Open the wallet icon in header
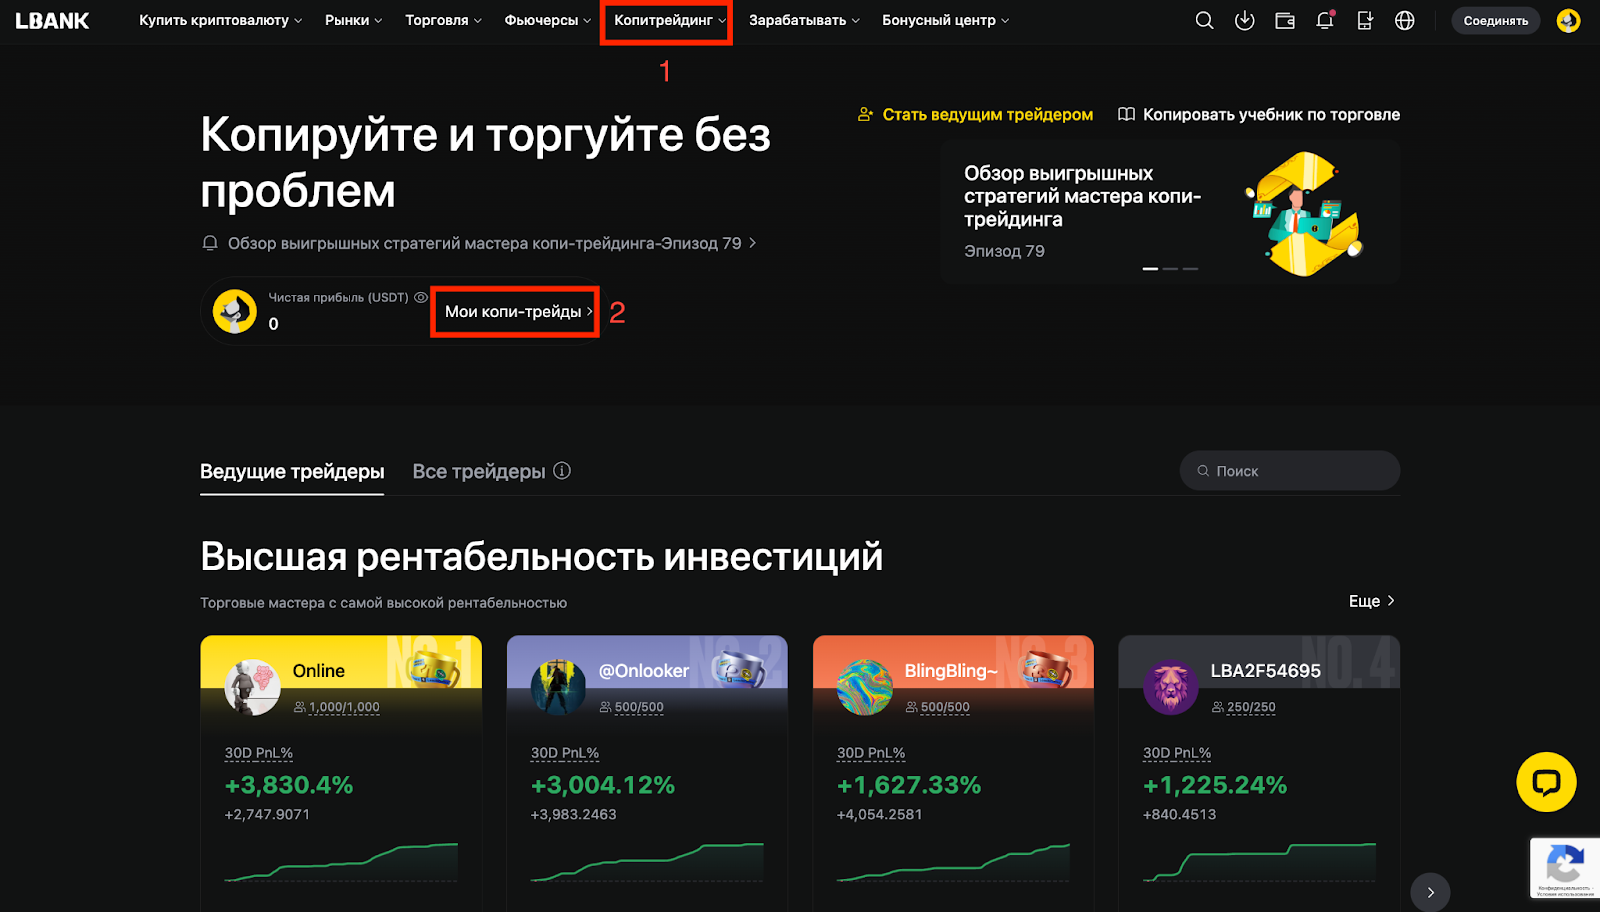1600x912 pixels. coord(1285,20)
